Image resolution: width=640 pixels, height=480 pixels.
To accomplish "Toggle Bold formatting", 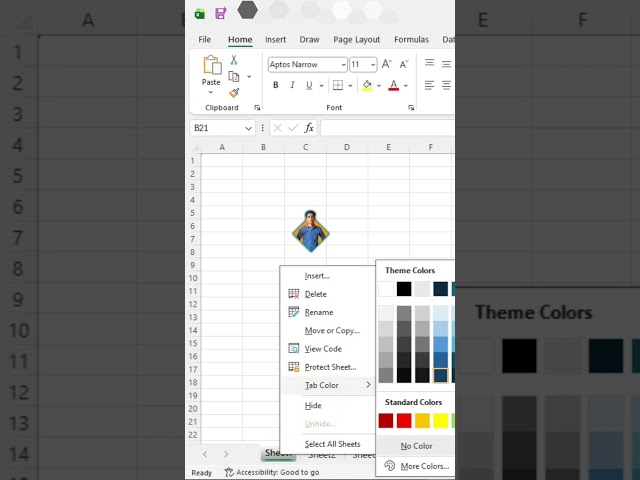I will (x=276, y=85).
